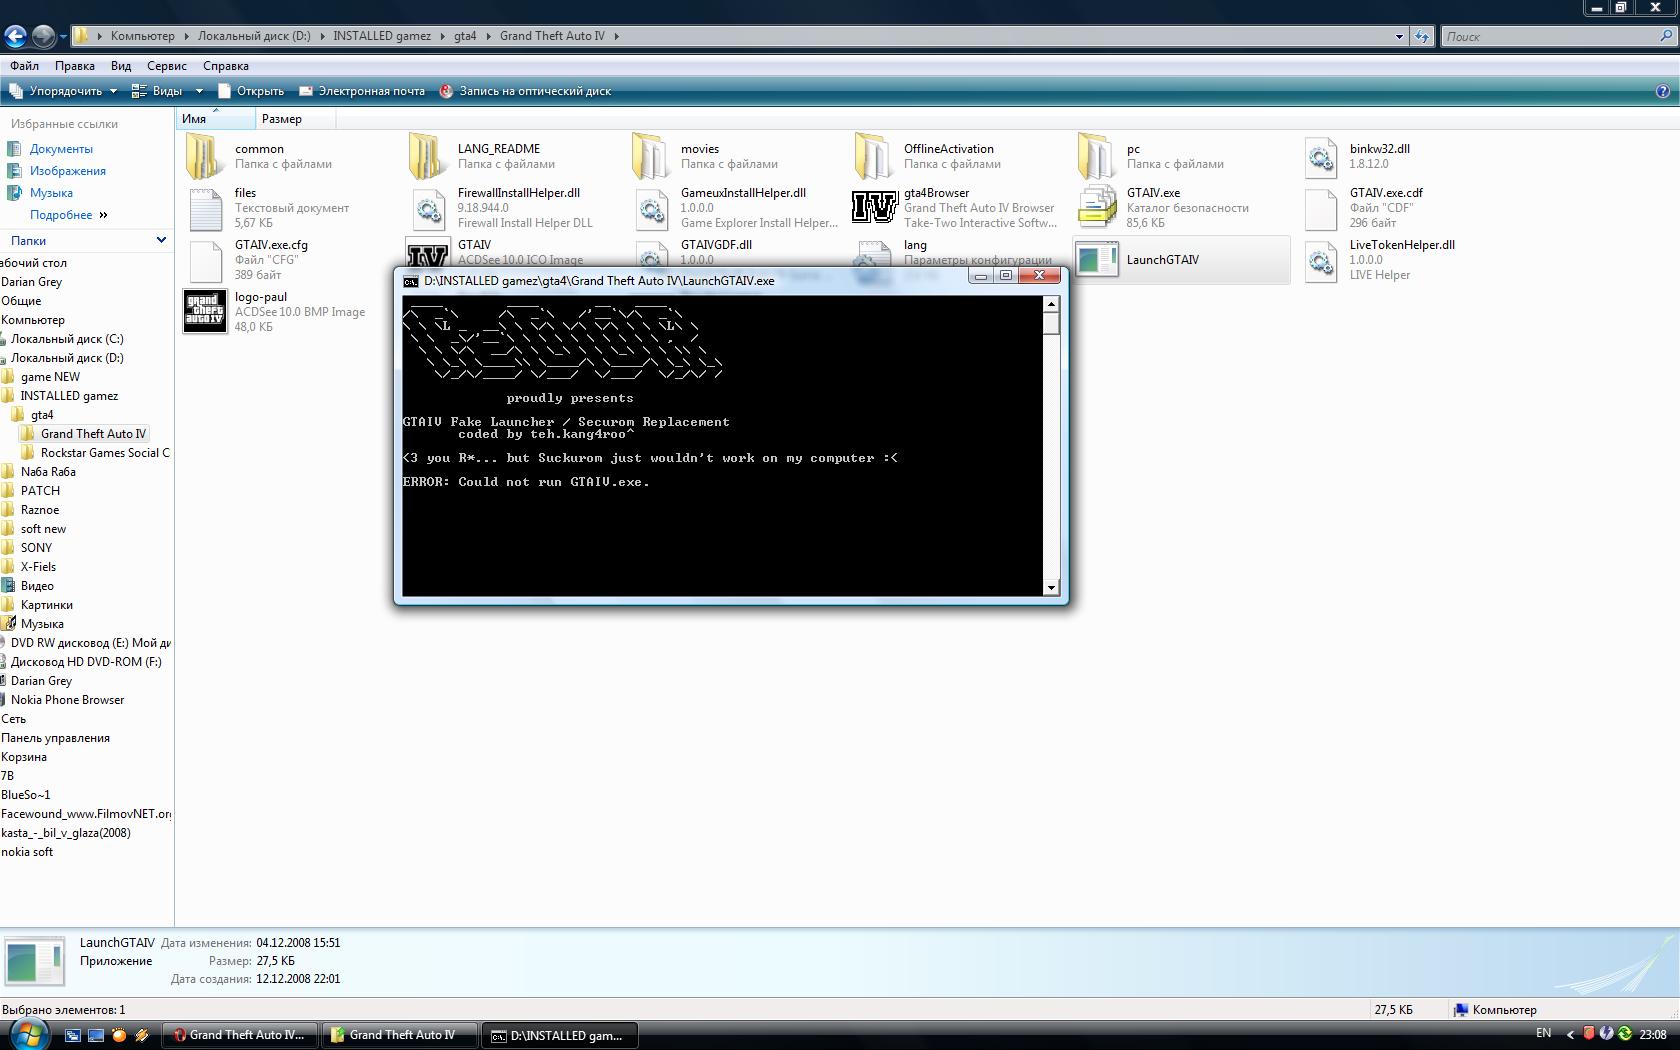The height and width of the screenshot is (1050, 1680).
Task: Sort files by the Размер column
Action: (x=295, y=119)
